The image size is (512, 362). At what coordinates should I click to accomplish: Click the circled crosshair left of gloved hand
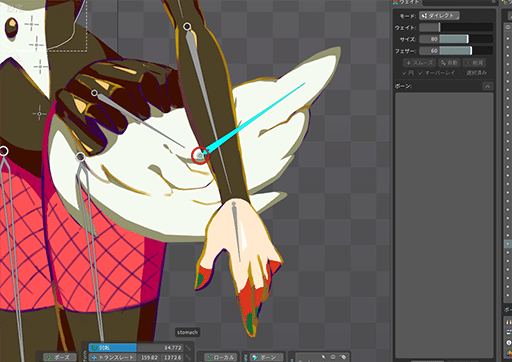point(39,114)
